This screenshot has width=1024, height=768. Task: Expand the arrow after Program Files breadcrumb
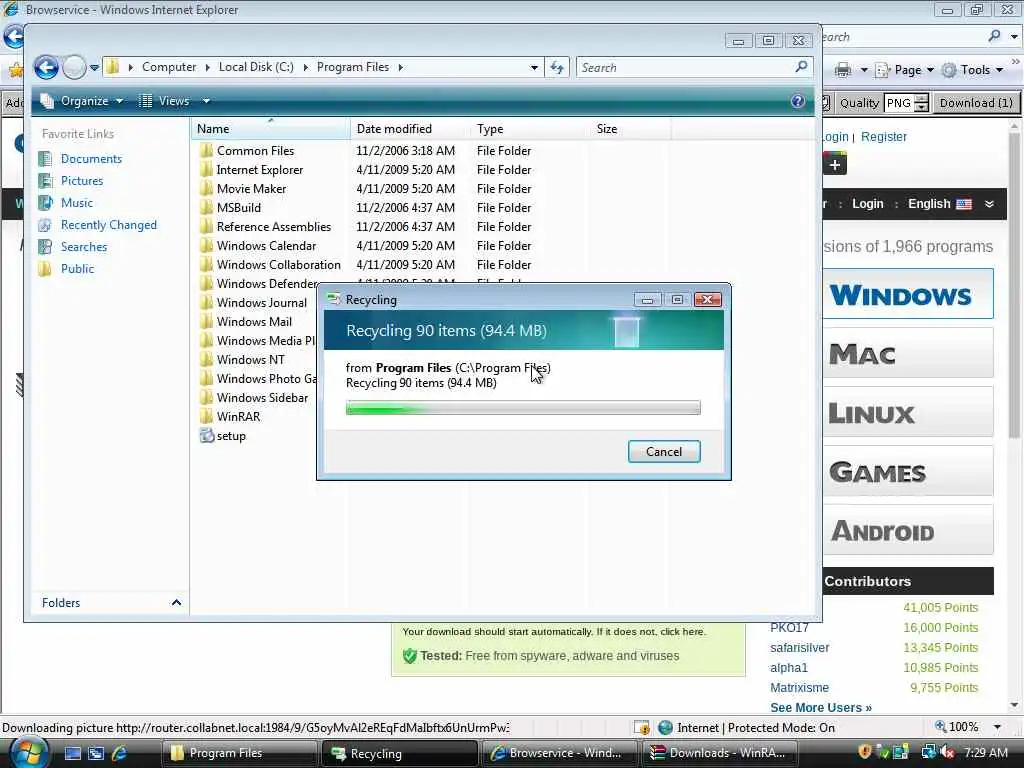[400, 67]
